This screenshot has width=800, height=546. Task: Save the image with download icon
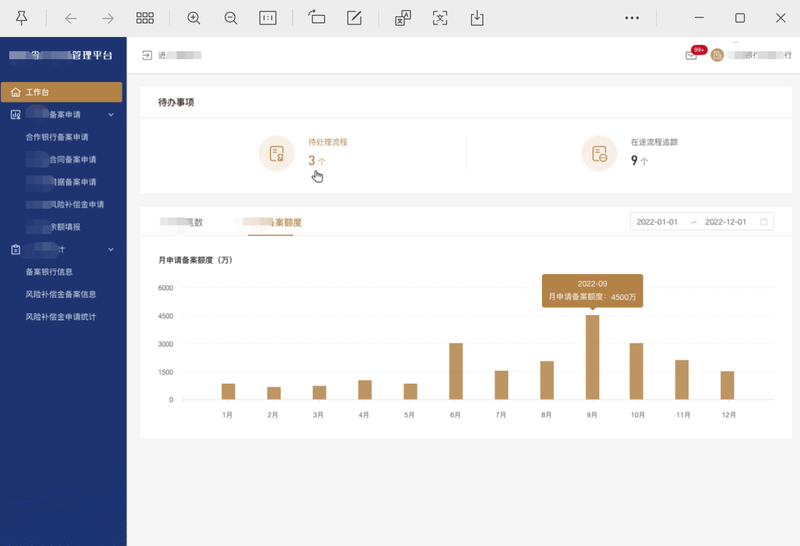click(477, 18)
